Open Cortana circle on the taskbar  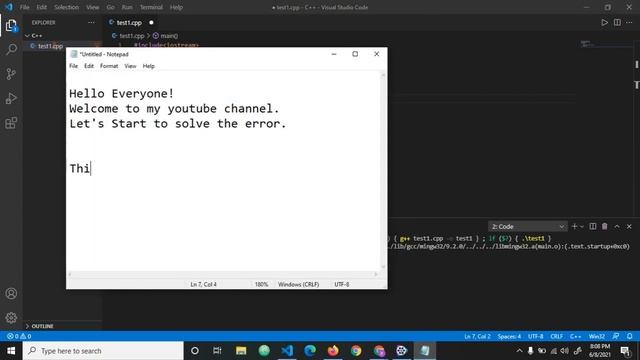point(195,351)
